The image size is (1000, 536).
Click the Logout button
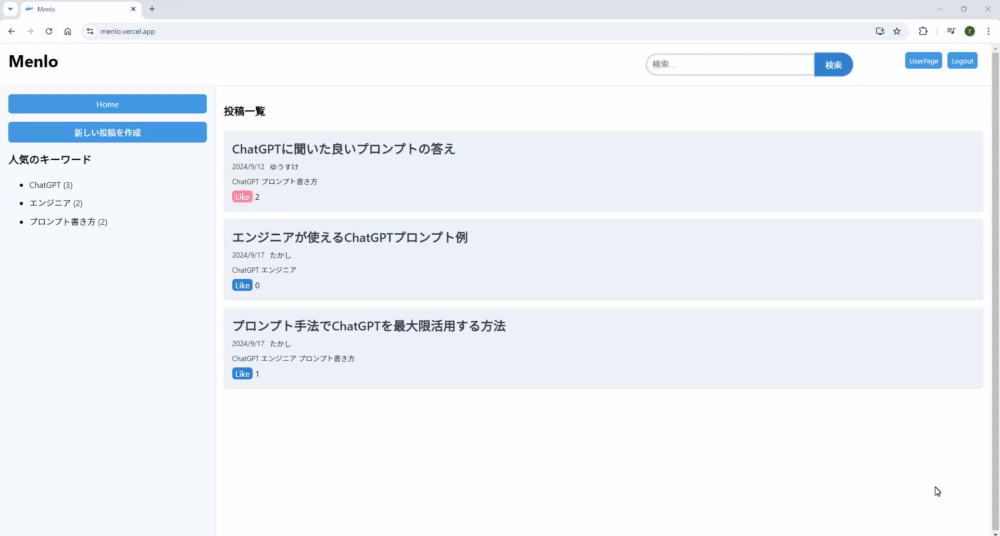click(962, 61)
